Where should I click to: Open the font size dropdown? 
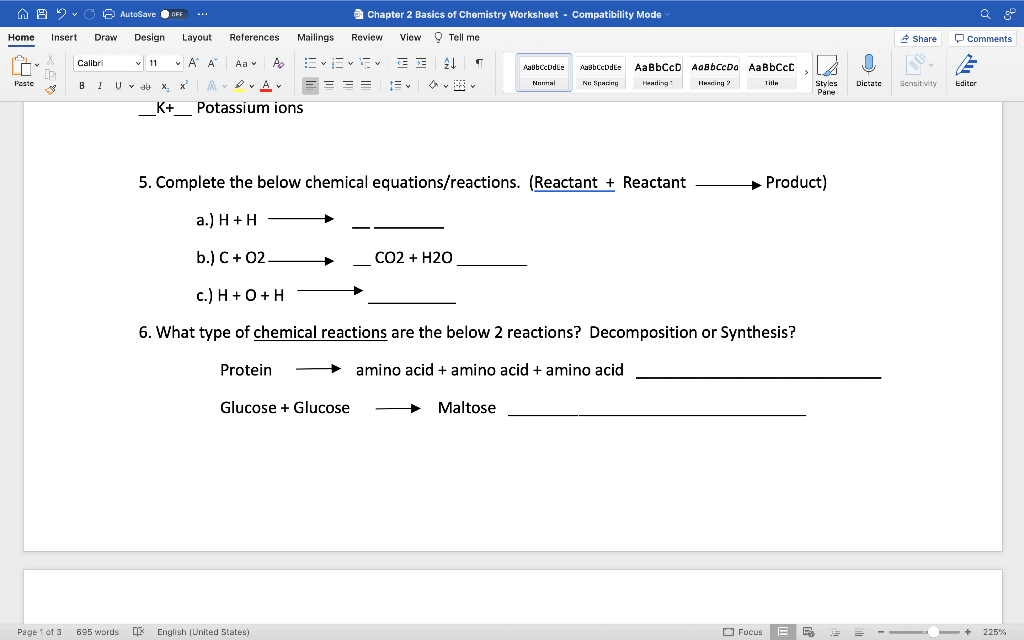pyautogui.click(x=177, y=63)
